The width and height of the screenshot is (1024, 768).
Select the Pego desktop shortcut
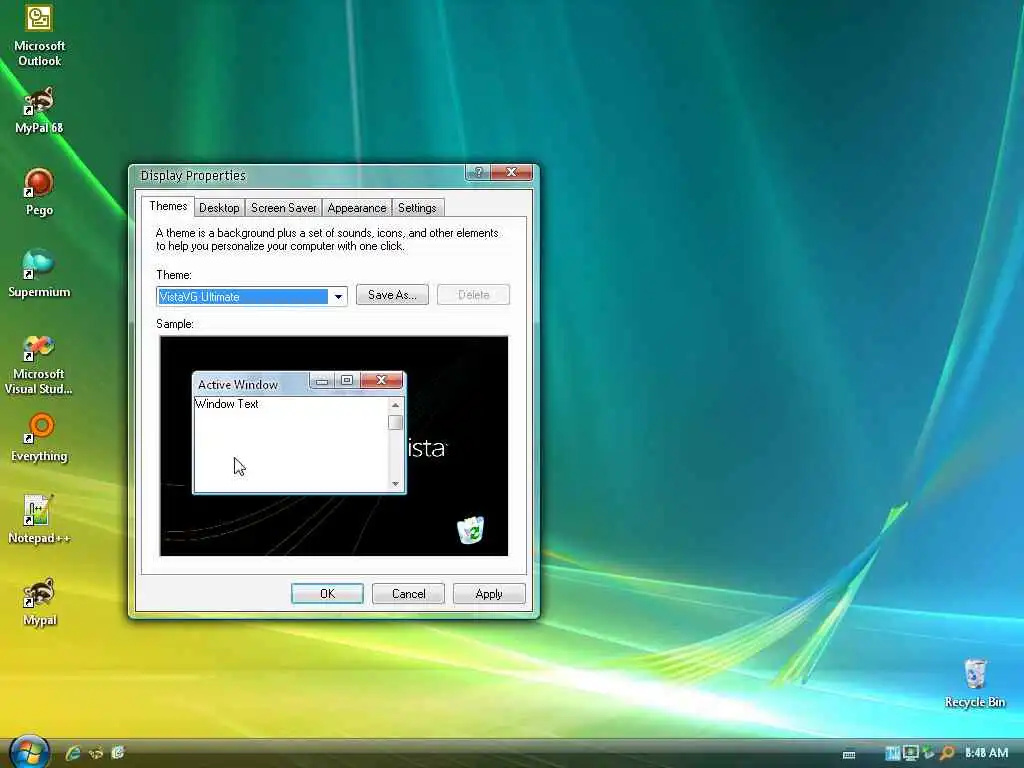39,191
